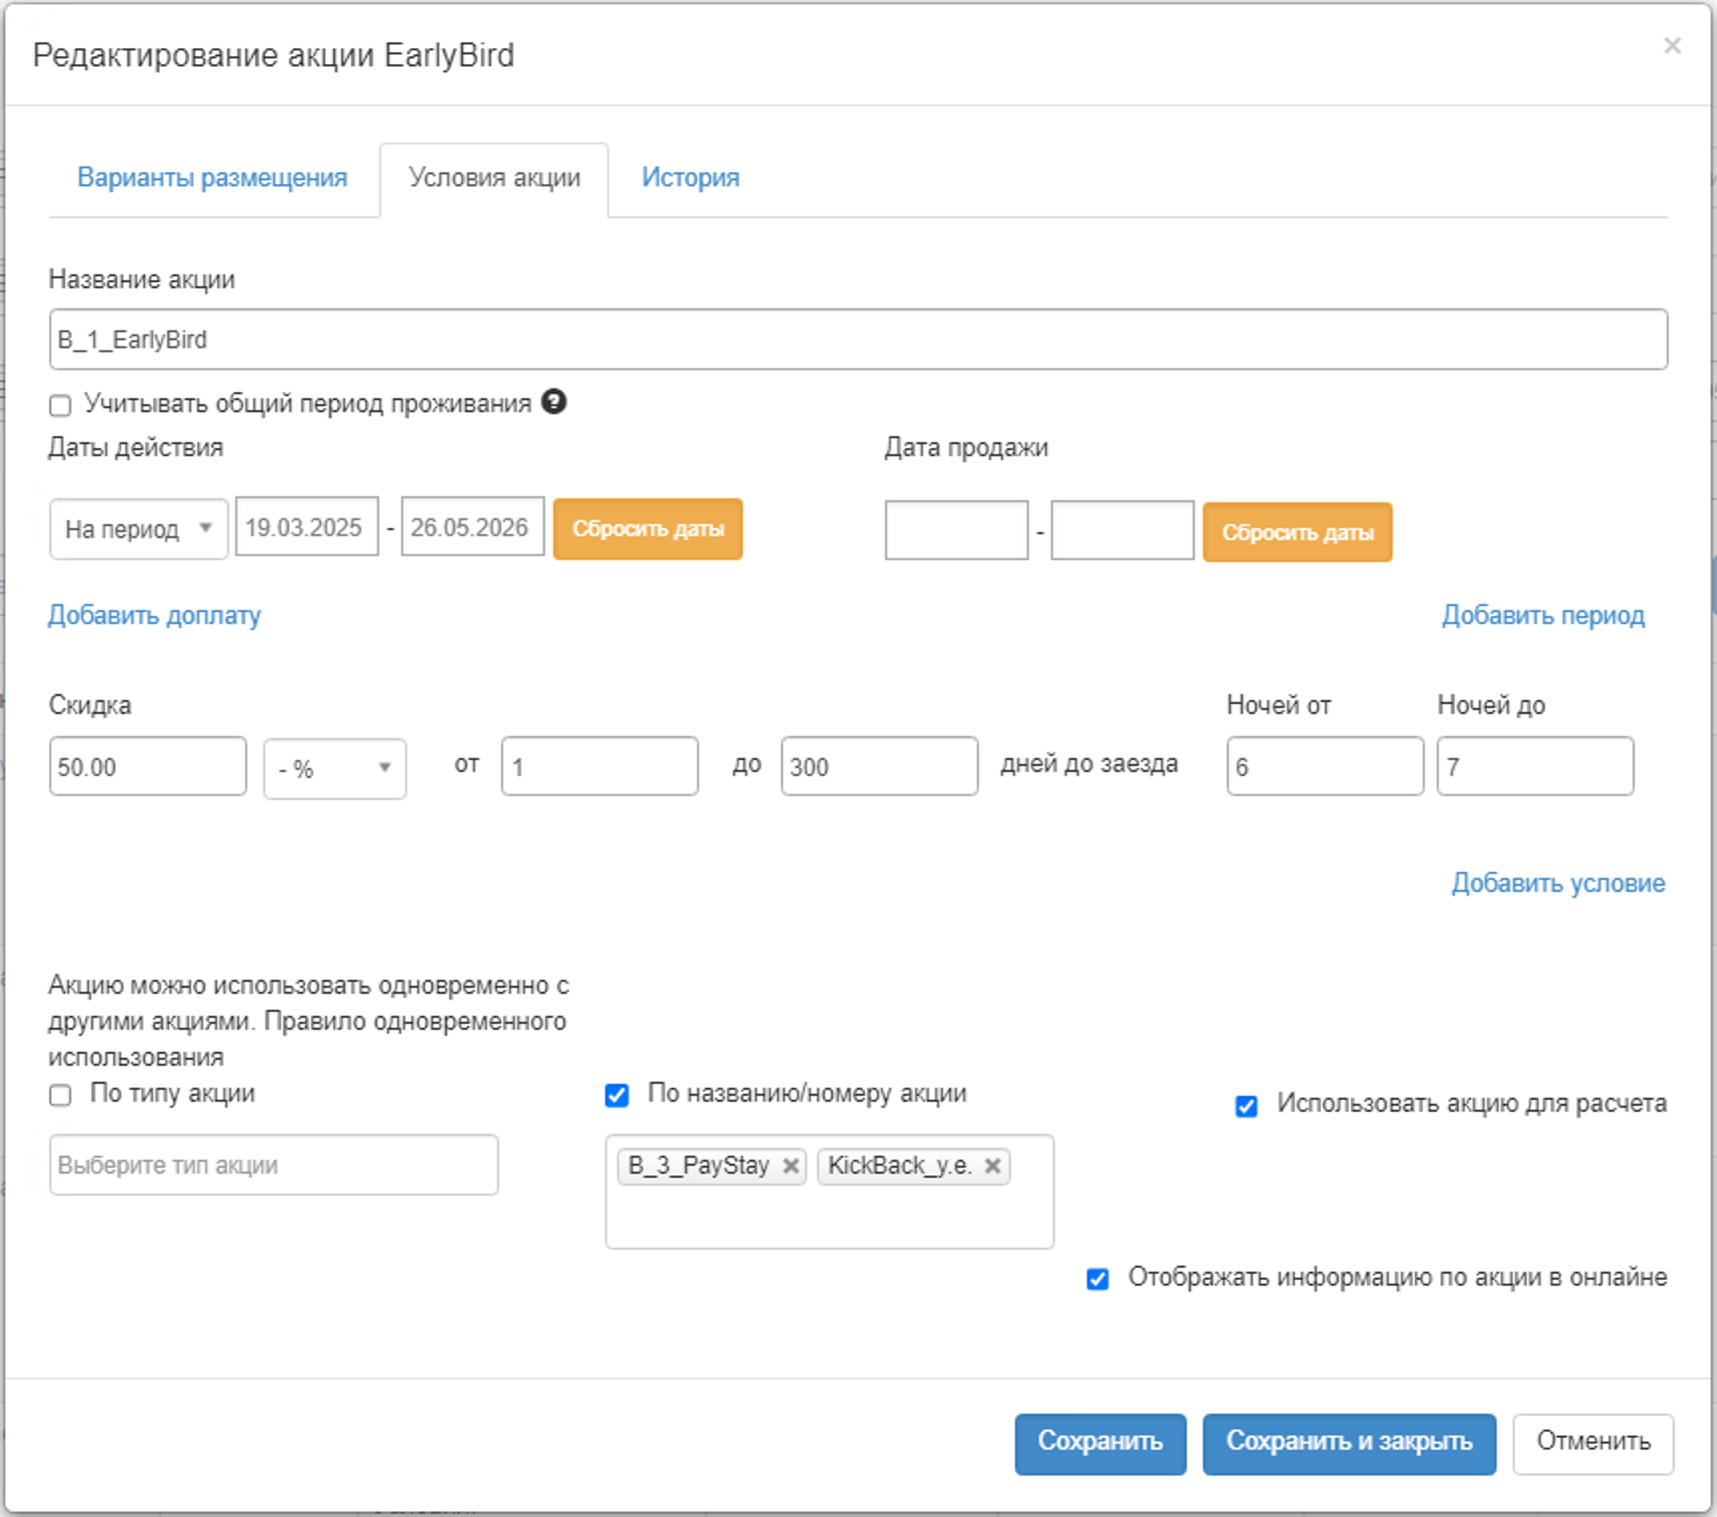Click the 'Добавить условие' link
Image resolution: width=1717 pixels, height=1517 pixels.
click(1557, 883)
